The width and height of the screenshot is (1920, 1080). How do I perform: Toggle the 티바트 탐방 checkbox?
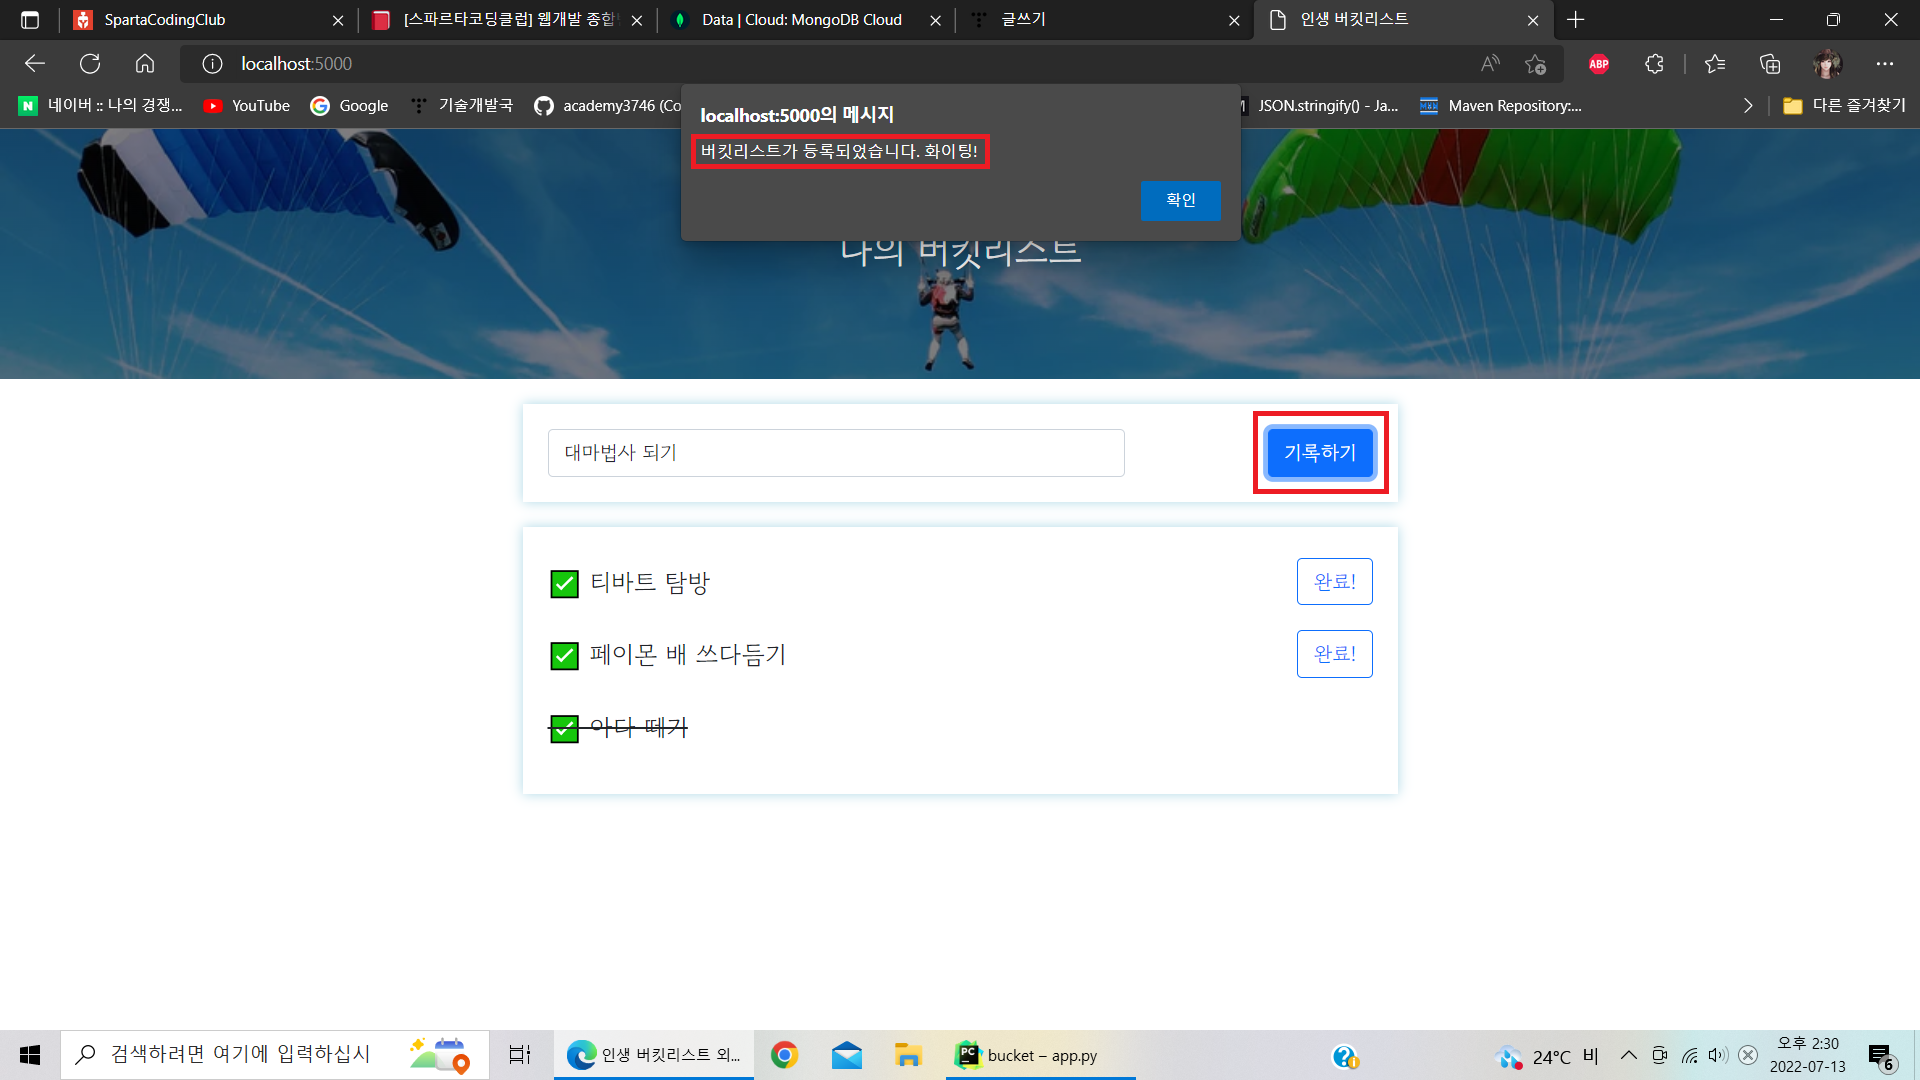[x=564, y=584]
